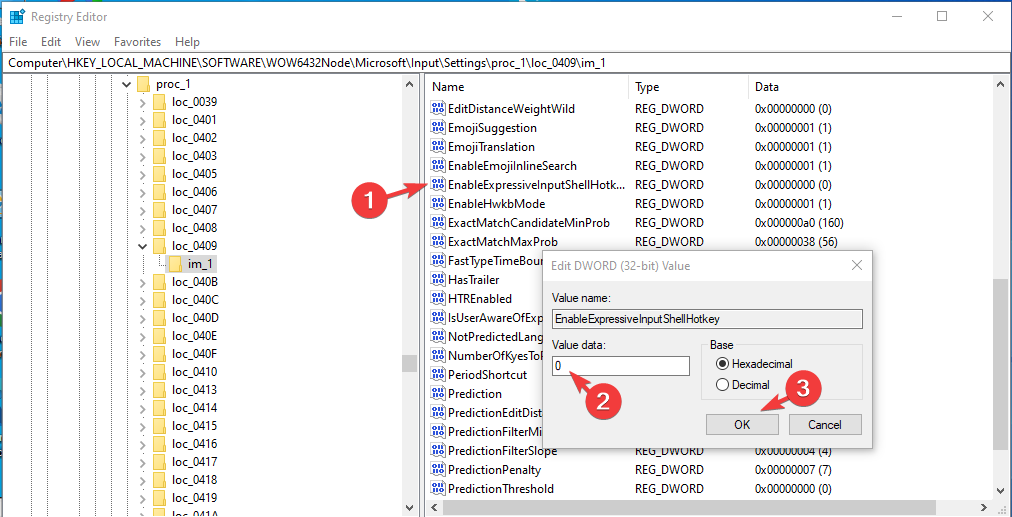The height and width of the screenshot is (517, 1012).
Task: Click the loc_040B folder icon
Action: coord(159,282)
